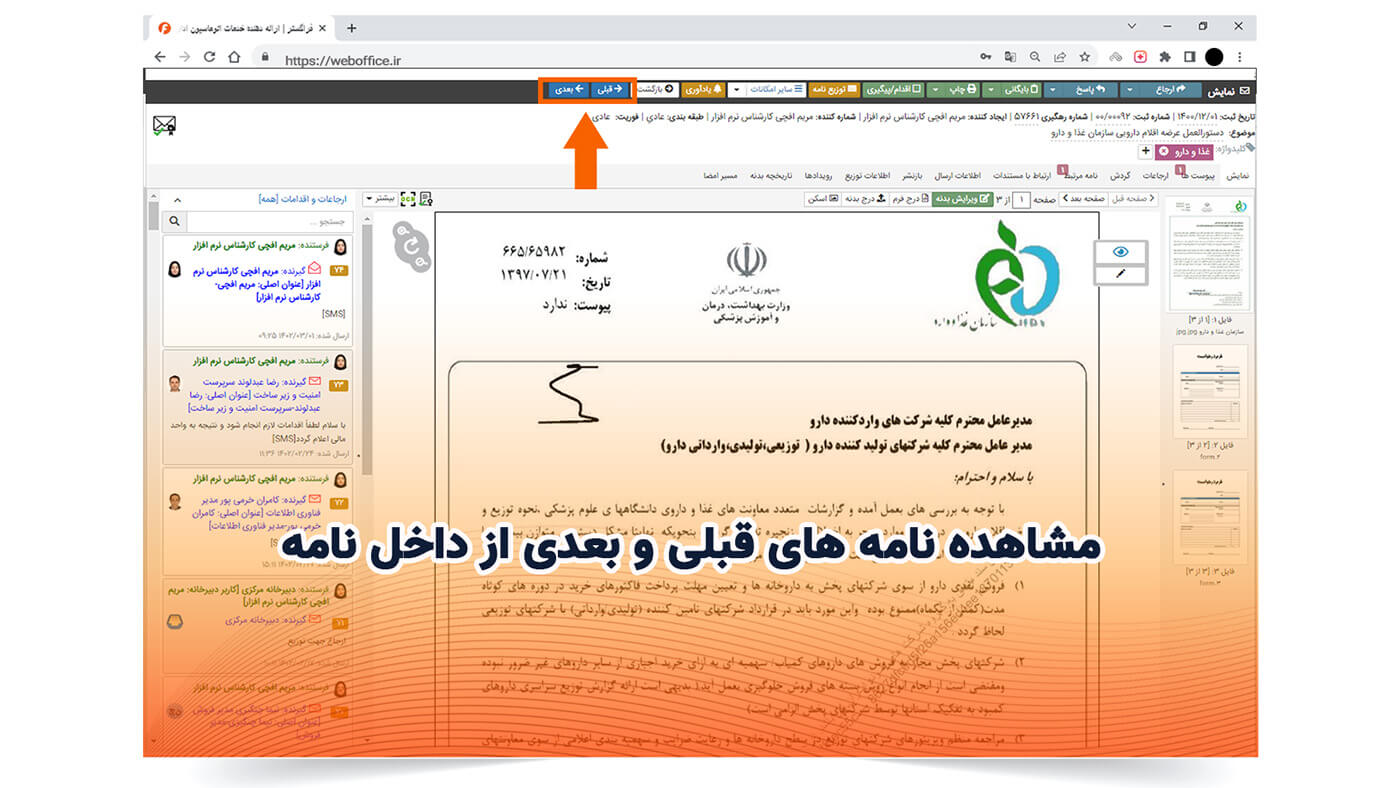Collapse the ارجاعات و اقدامات panel chevron
Image resolution: width=1400 pixels, height=788 pixels.
click(177, 200)
